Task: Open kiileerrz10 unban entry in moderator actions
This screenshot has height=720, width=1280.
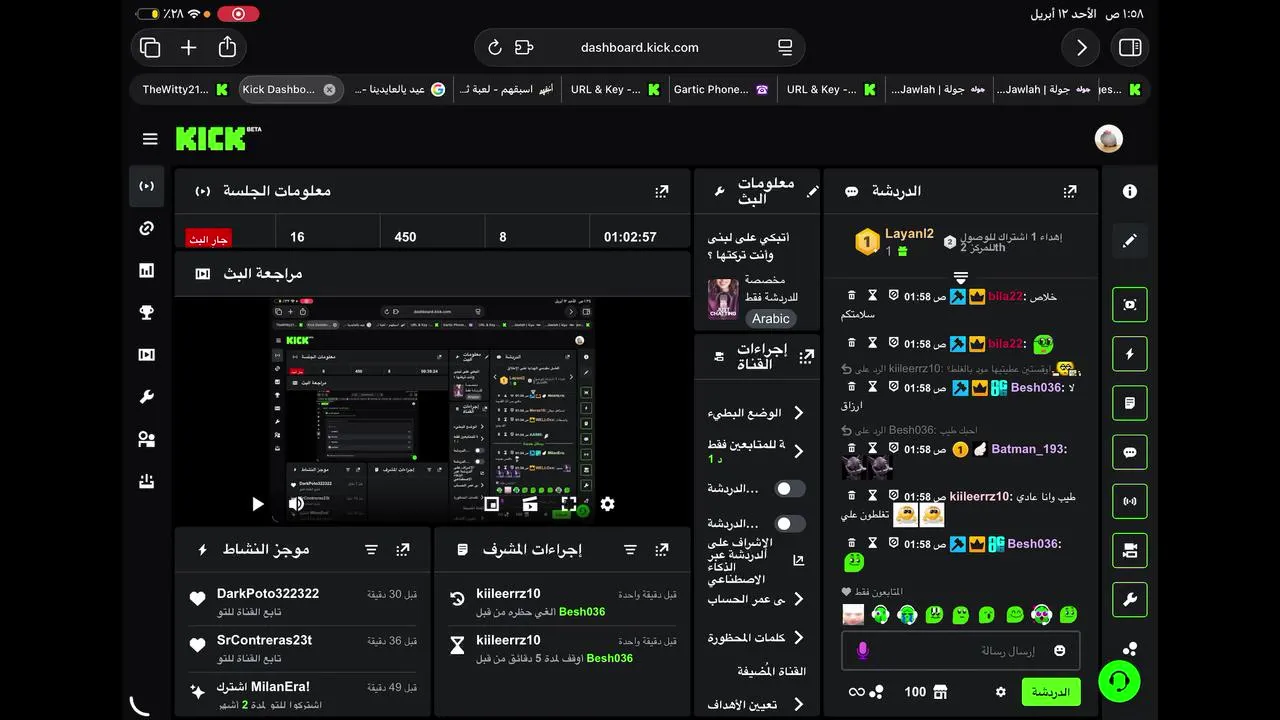Action: 562,602
